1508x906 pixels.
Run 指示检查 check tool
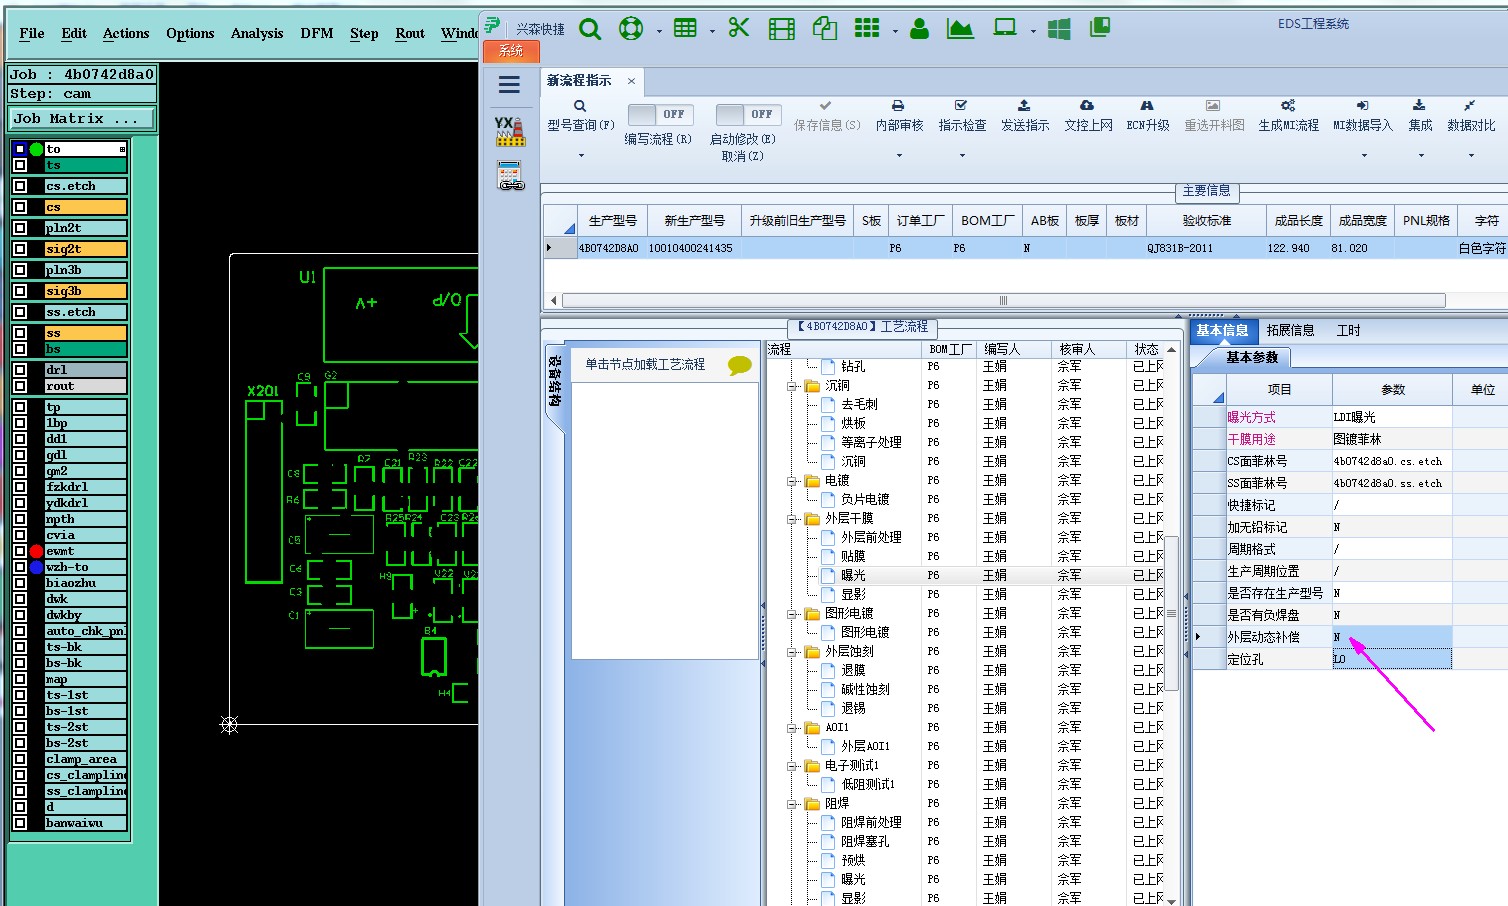click(962, 116)
